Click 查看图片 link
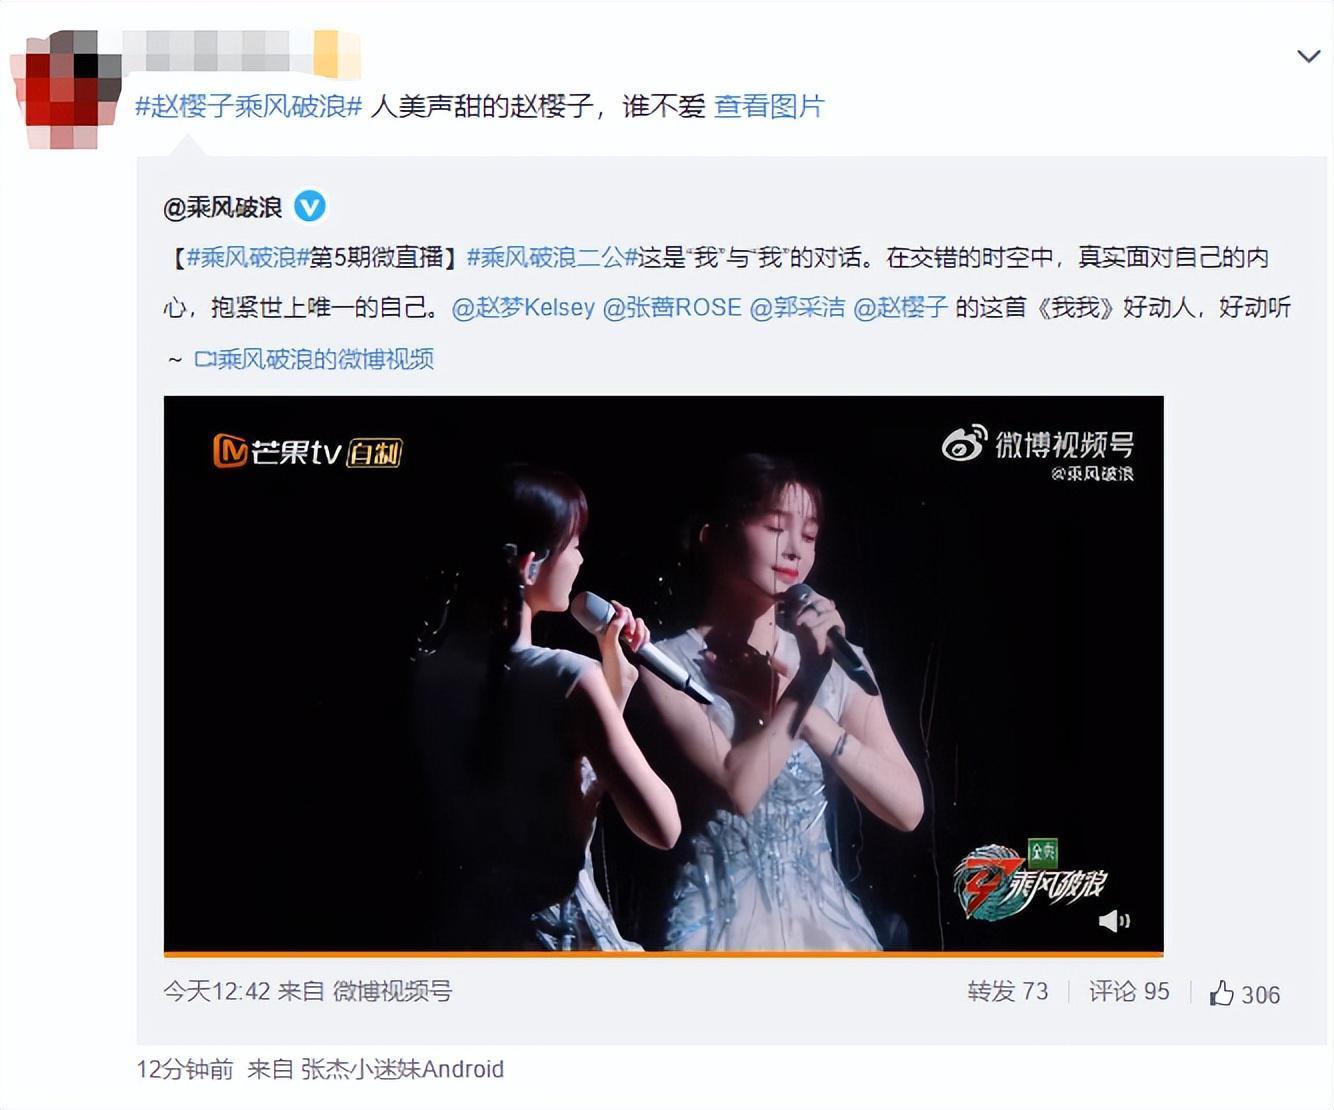Screen dimensions: 1334x1110 pos(769,106)
